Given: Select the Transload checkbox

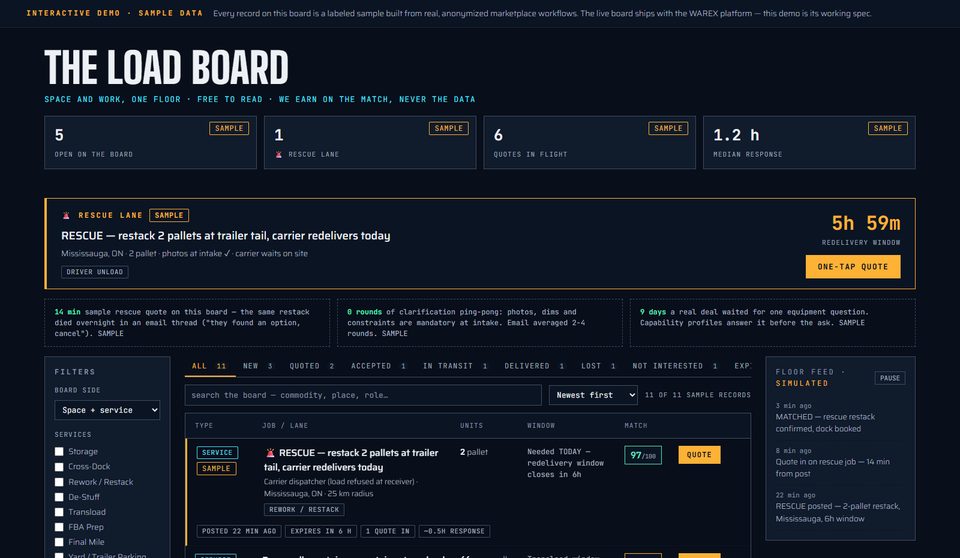Looking at the screenshot, I should (x=59, y=512).
